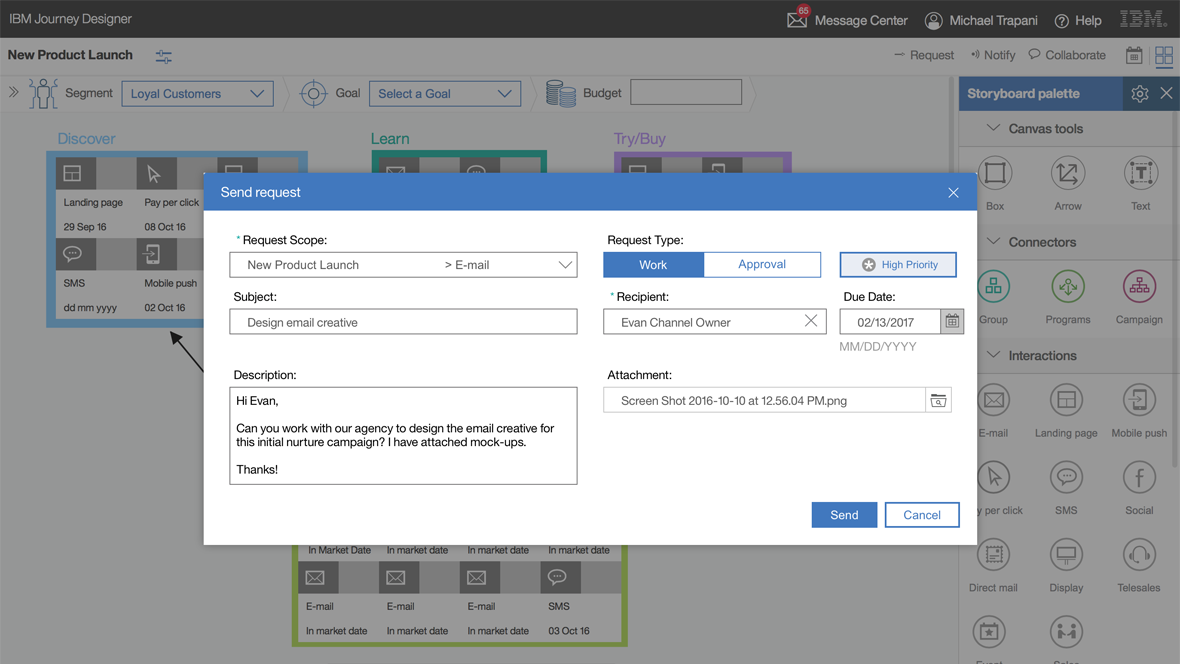Open the Select a Goal dropdown
Image resolution: width=1180 pixels, height=664 pixels.
tap(445, 93)
